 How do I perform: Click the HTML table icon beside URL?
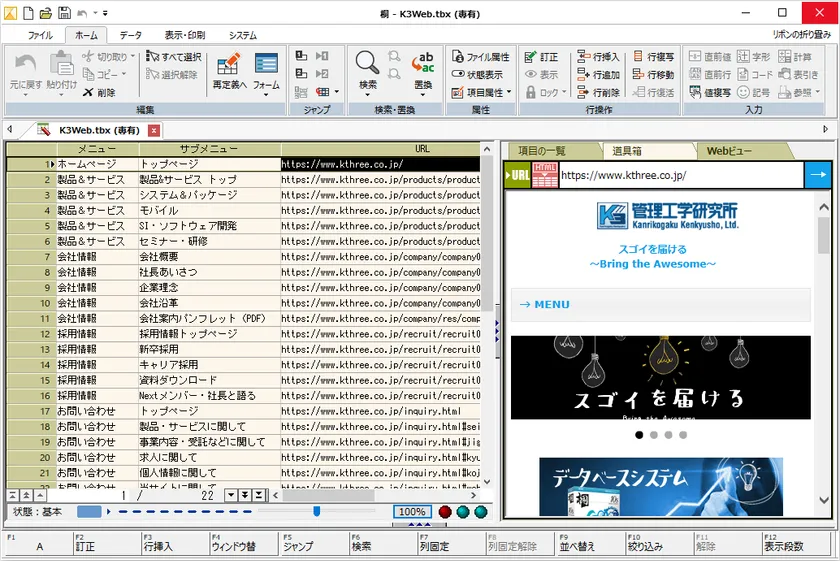coord(545,174)
